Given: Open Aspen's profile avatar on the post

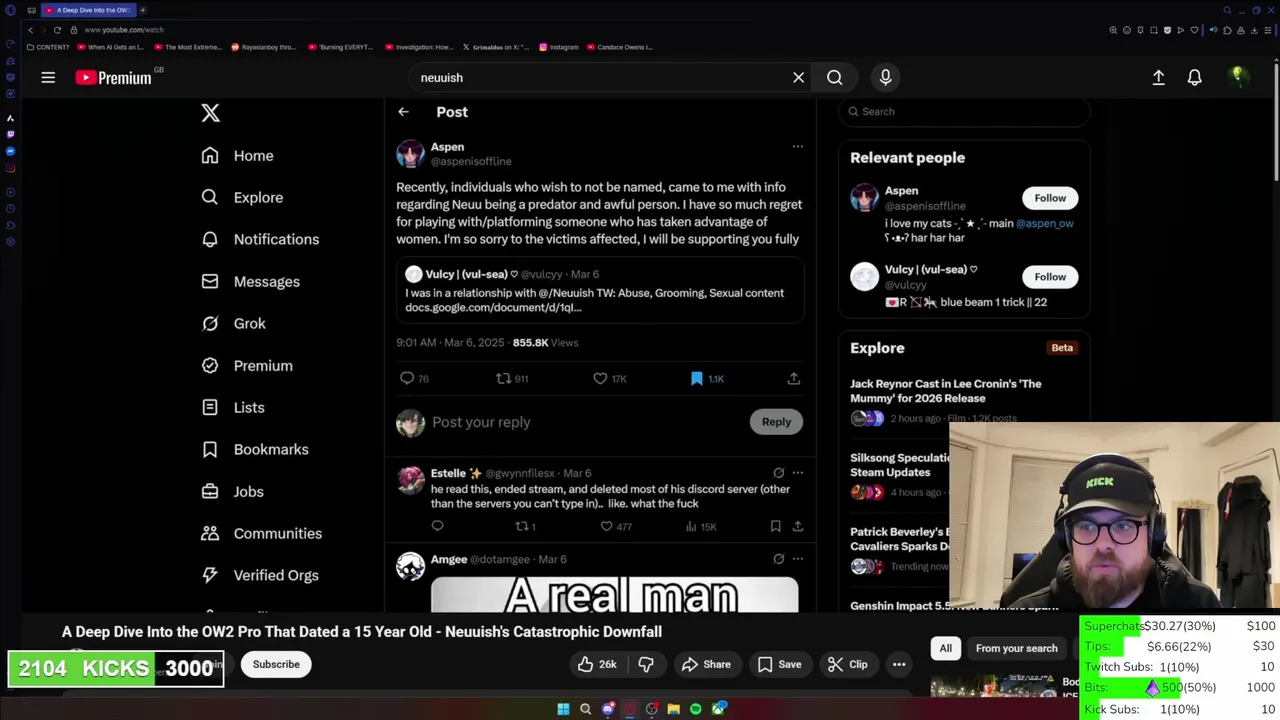Looking at the screenshot, I should (410, 153).
